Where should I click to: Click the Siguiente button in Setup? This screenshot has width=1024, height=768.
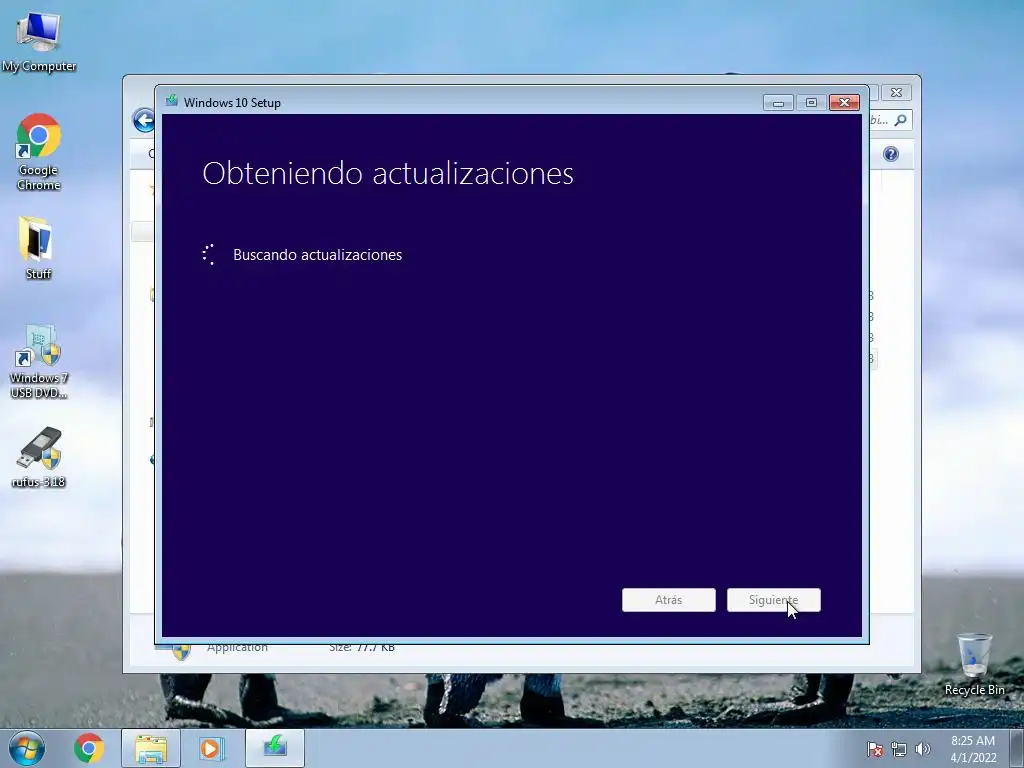click(773, 600)
